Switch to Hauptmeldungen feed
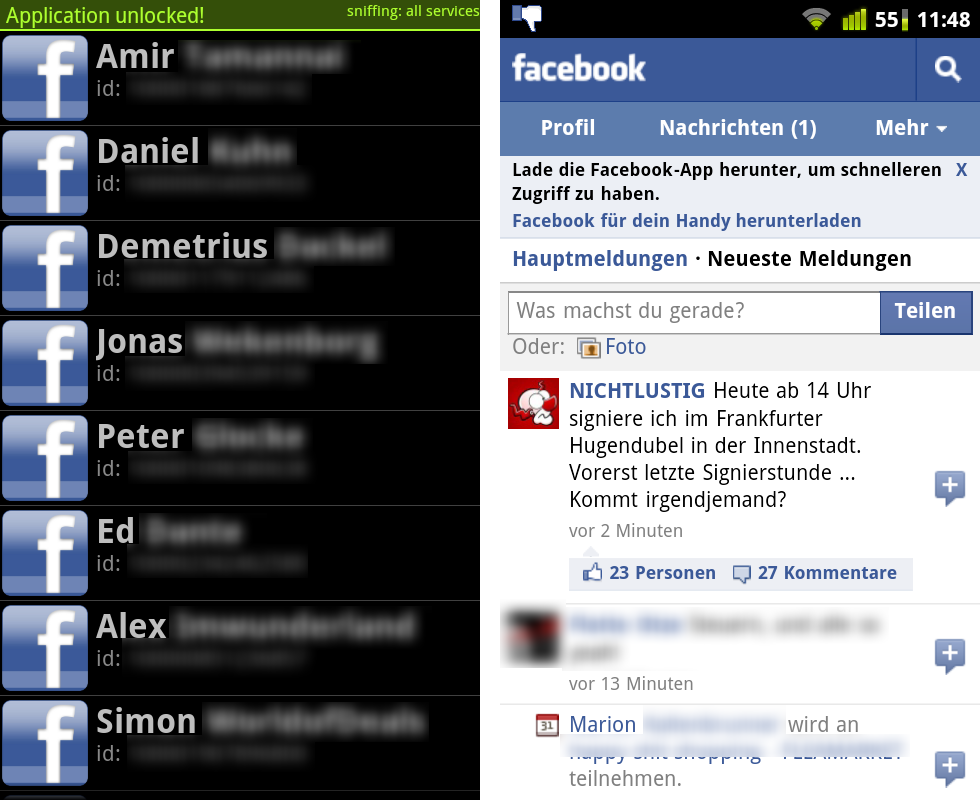The image size is (980, 800). pyautogui.click(x=599, y=259)
